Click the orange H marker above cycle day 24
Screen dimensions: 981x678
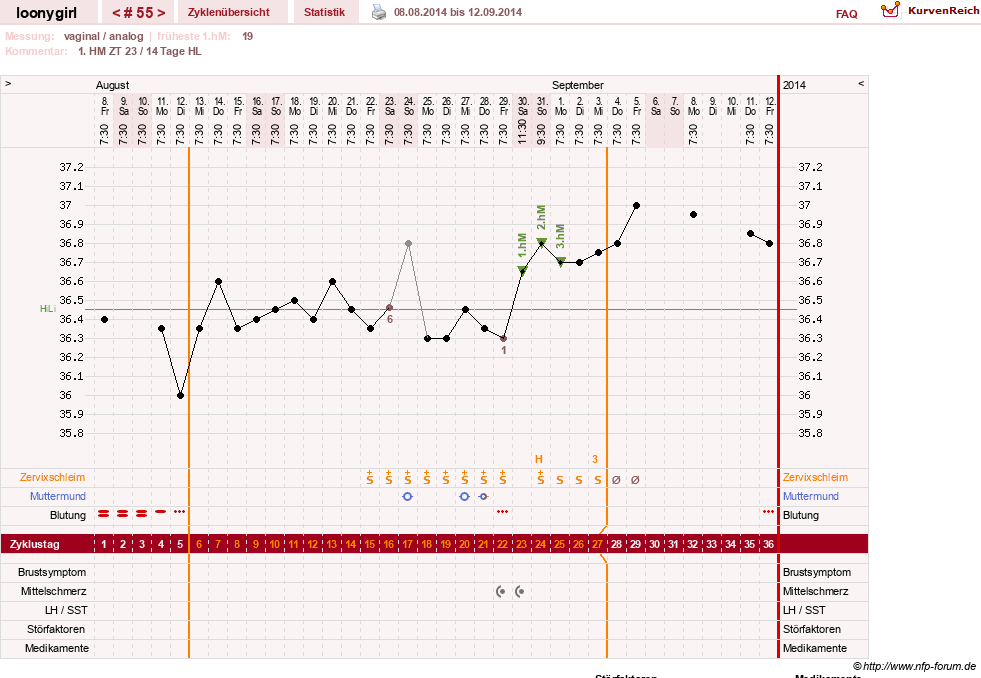(x=539, y=459)
